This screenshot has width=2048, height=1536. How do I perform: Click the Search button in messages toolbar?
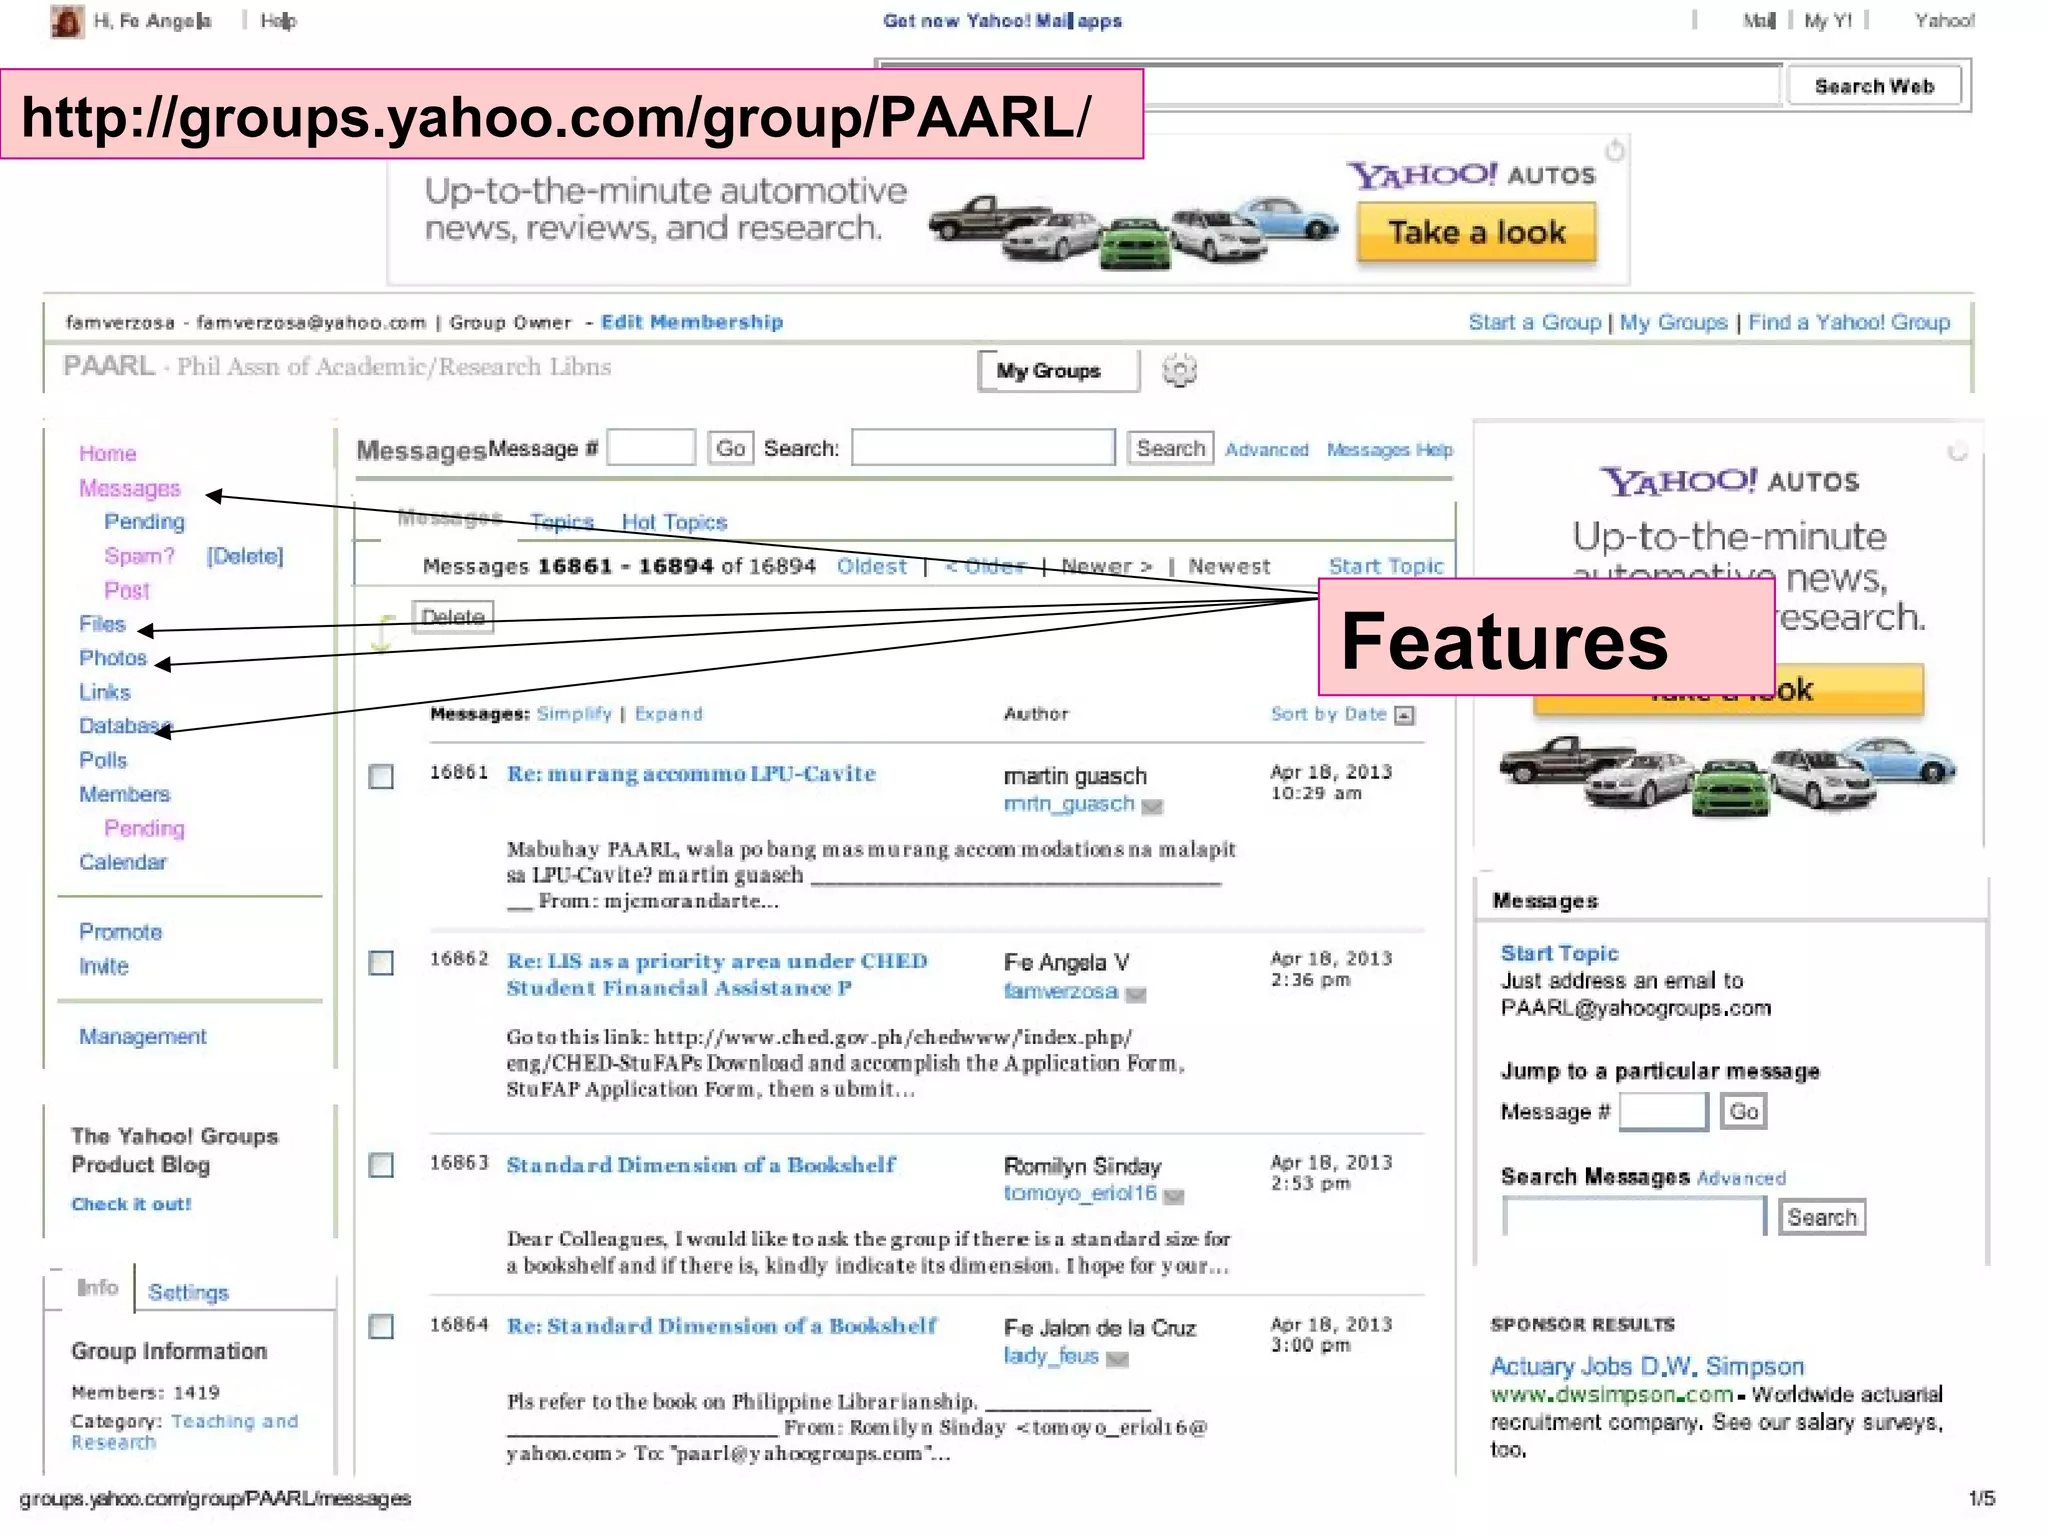pyautogui.click(x=1170, y=448)
